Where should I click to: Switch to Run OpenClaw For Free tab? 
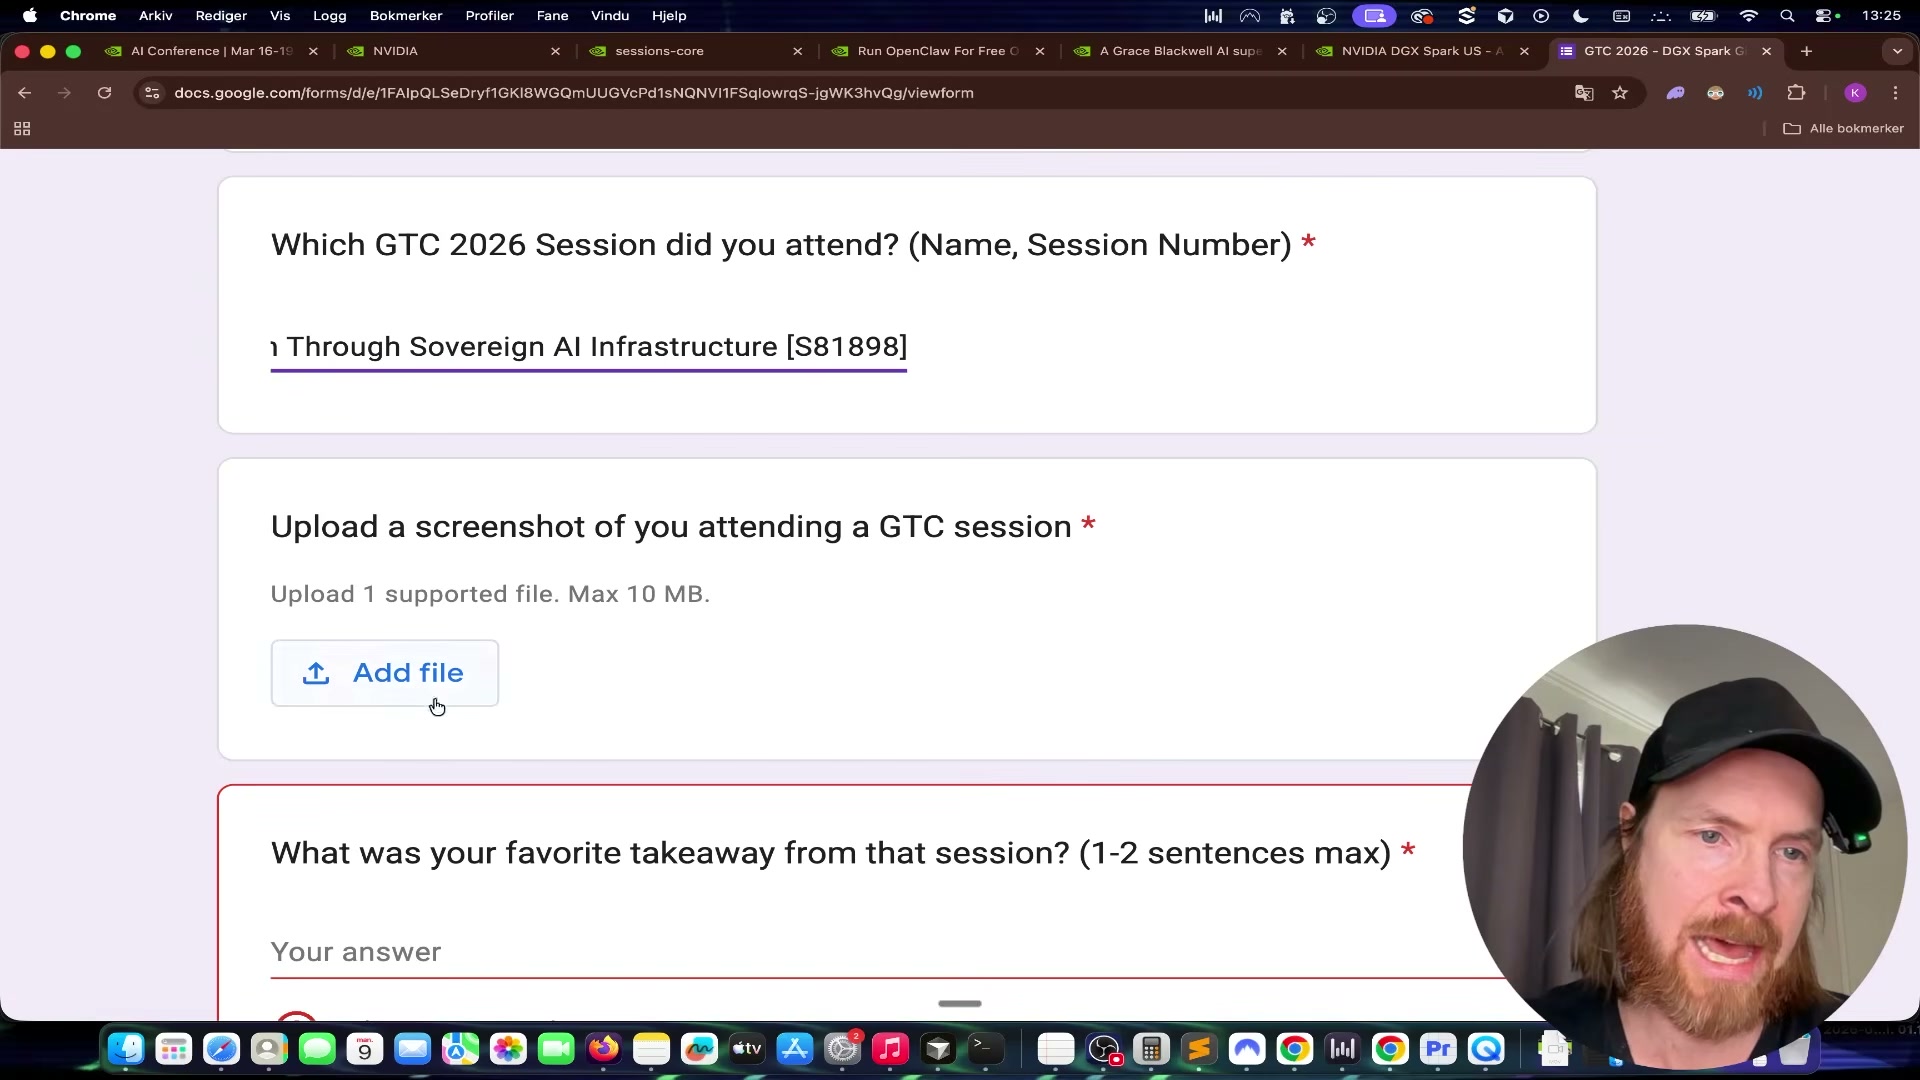click(938, 51)
